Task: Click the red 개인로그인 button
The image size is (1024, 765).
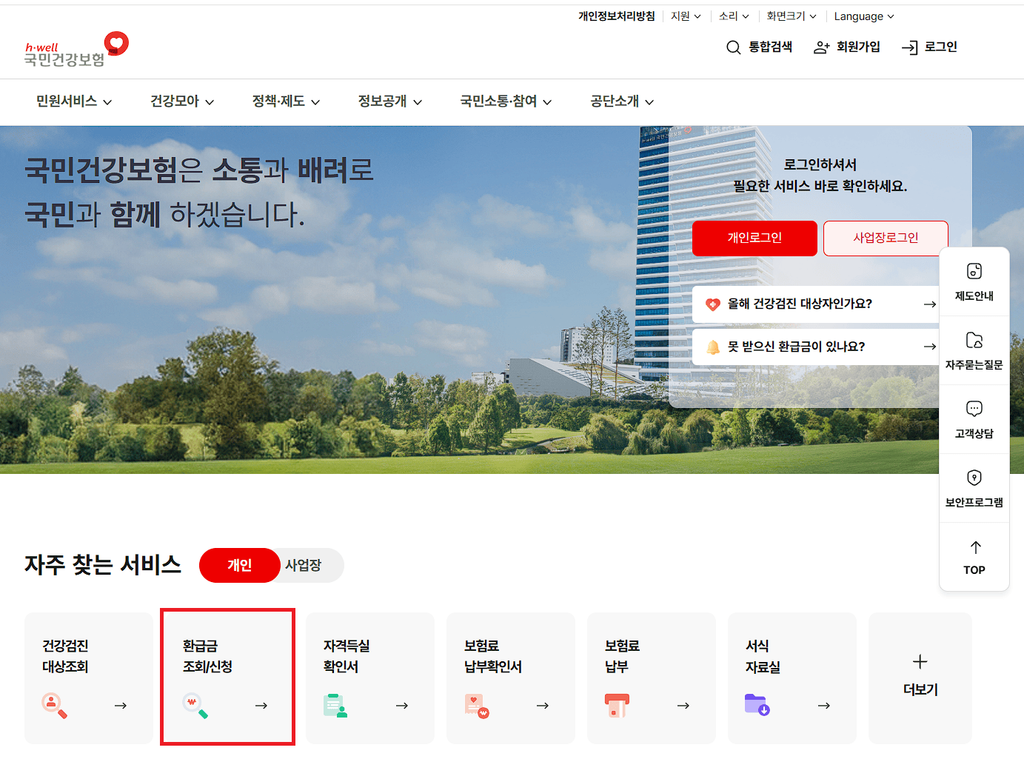Action: [755, 238]
